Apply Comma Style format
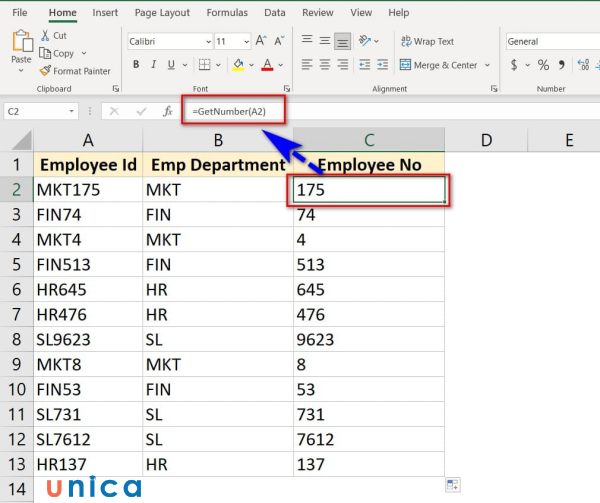This screenshot has width=600, height=503. point(561,65)
